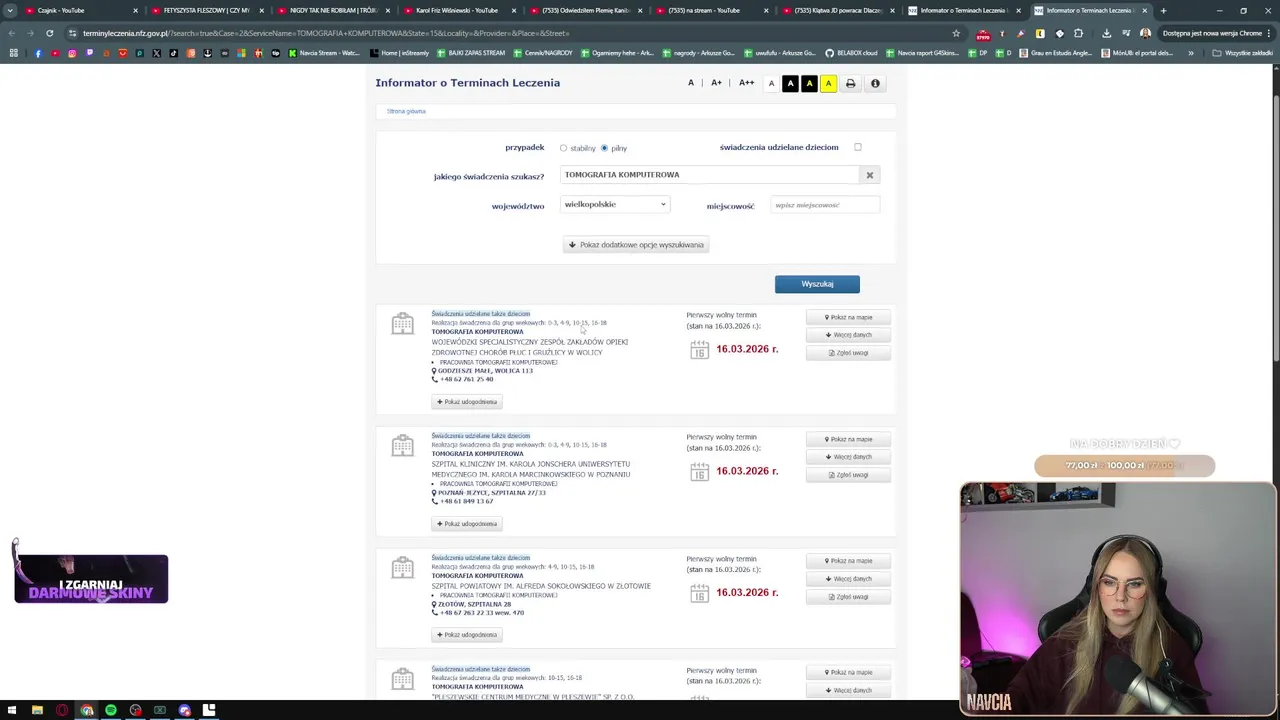Set largest font size with A++
This screenshot has width=1280, height=720.
pos(746,83)
